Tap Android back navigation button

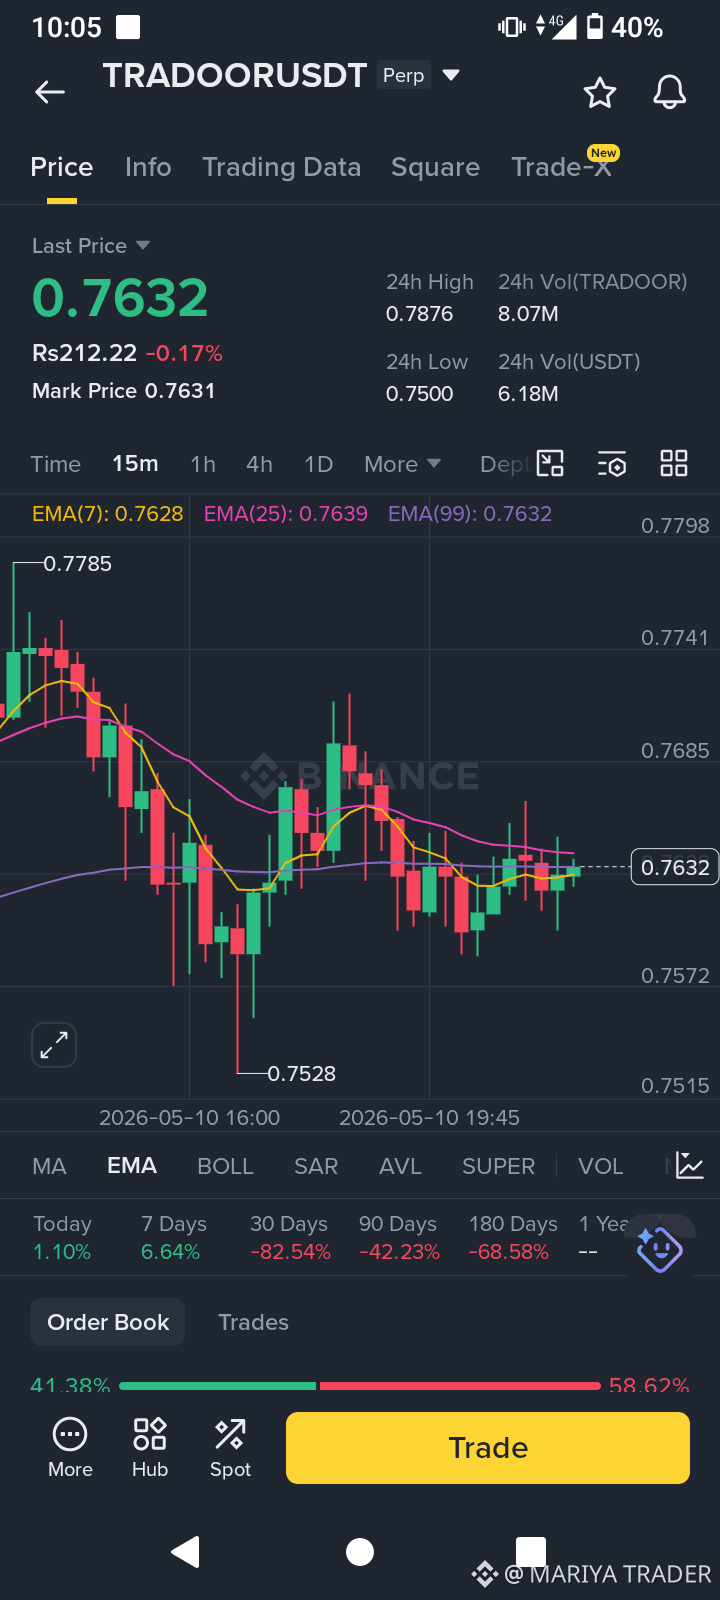(x=186, y=1551)
